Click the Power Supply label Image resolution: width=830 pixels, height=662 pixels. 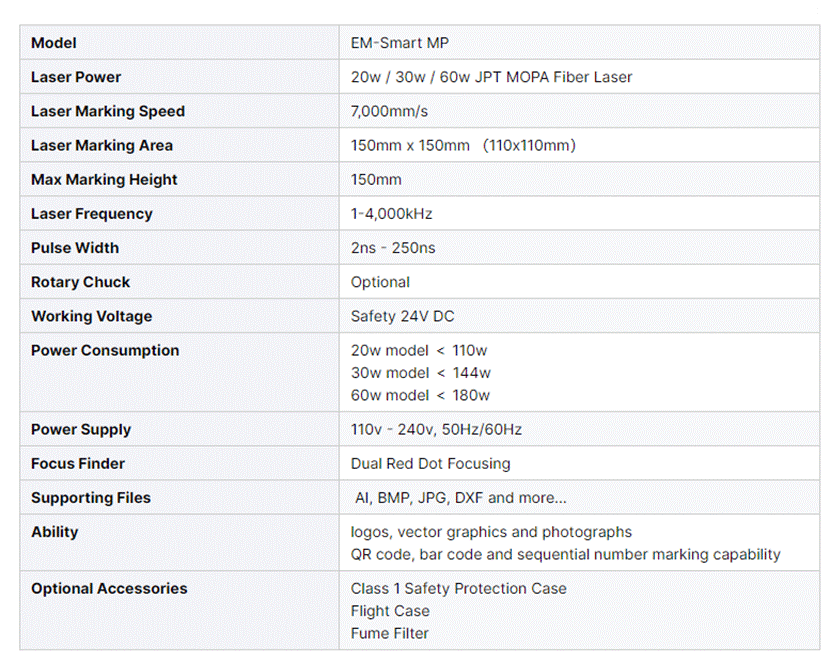(81, 430)
